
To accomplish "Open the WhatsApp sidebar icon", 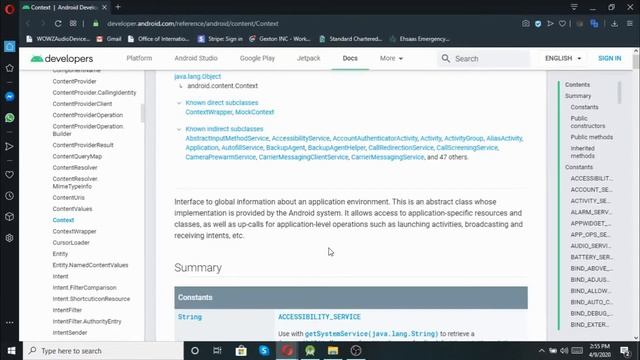I will (9, 118).
